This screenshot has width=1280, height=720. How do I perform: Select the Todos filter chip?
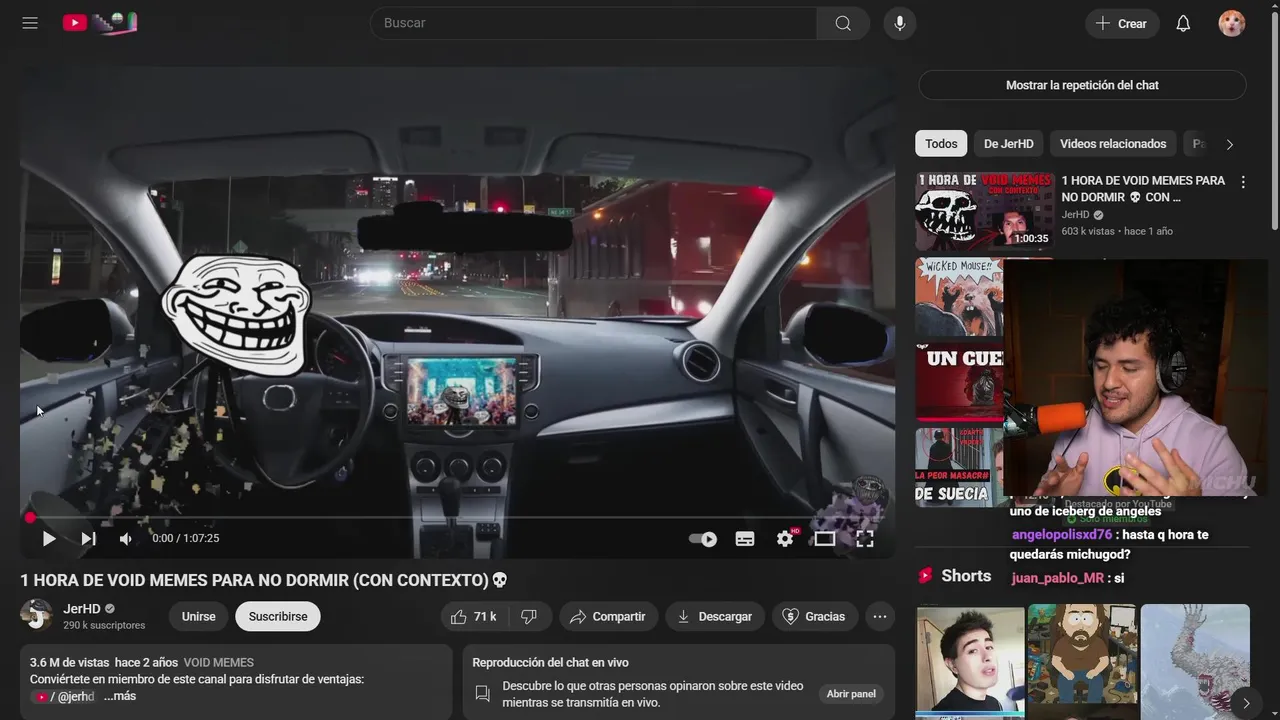[x=941, y=144]
